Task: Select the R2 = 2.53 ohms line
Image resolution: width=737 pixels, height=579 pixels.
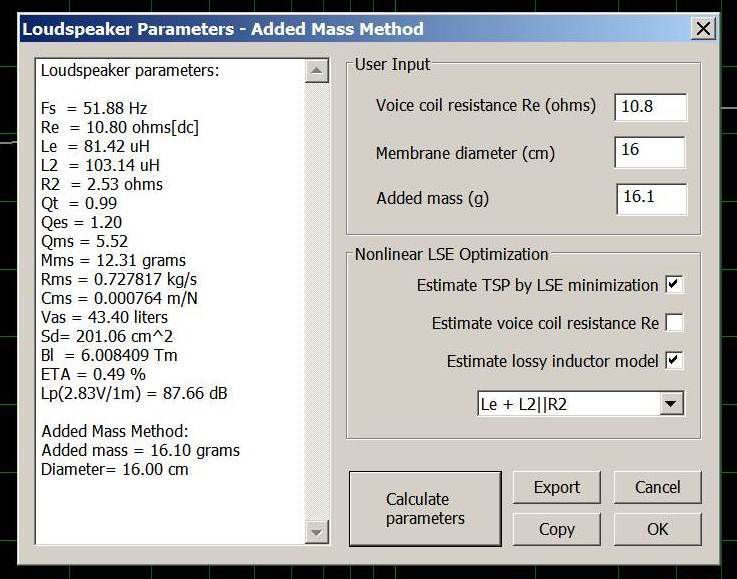Action: 102,184
